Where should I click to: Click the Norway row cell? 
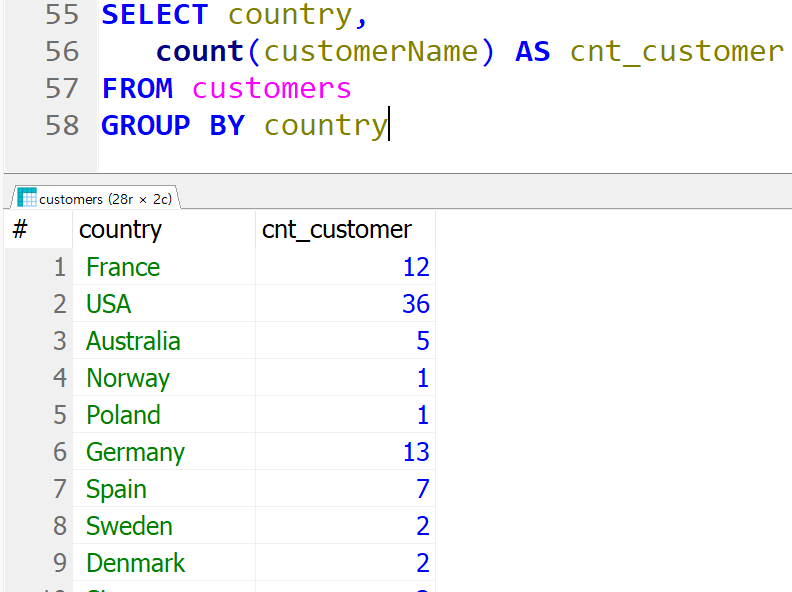click(x=164, y=378)
